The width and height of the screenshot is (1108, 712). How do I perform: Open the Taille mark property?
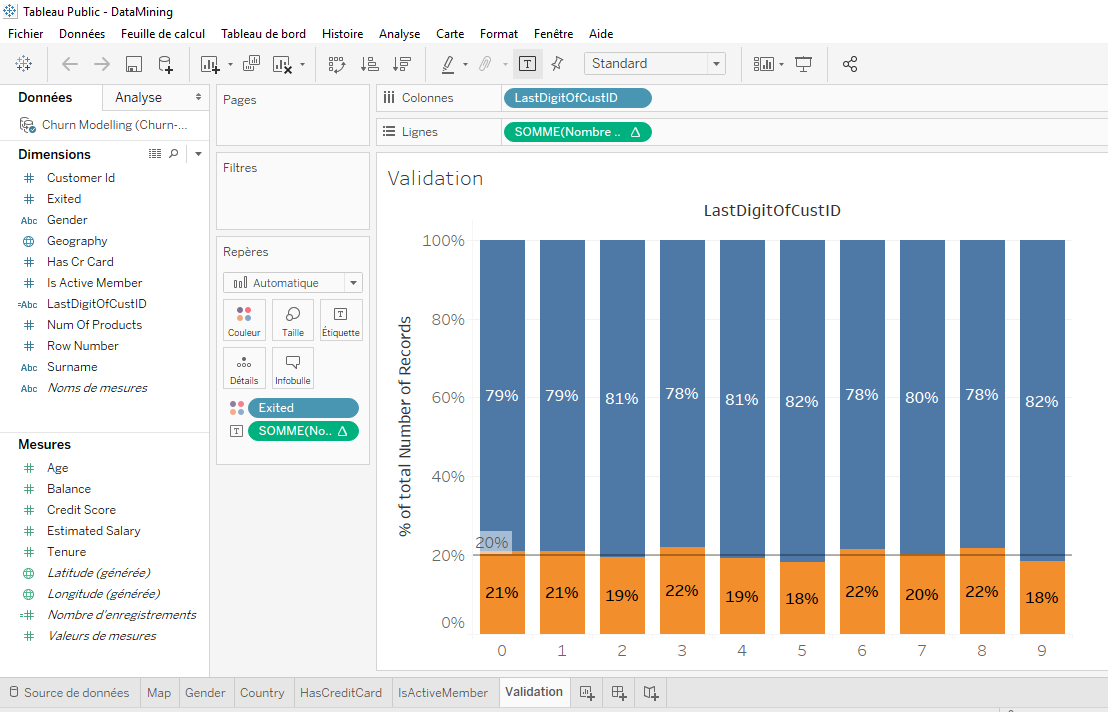pyautogui.click(x=291, y=320)
